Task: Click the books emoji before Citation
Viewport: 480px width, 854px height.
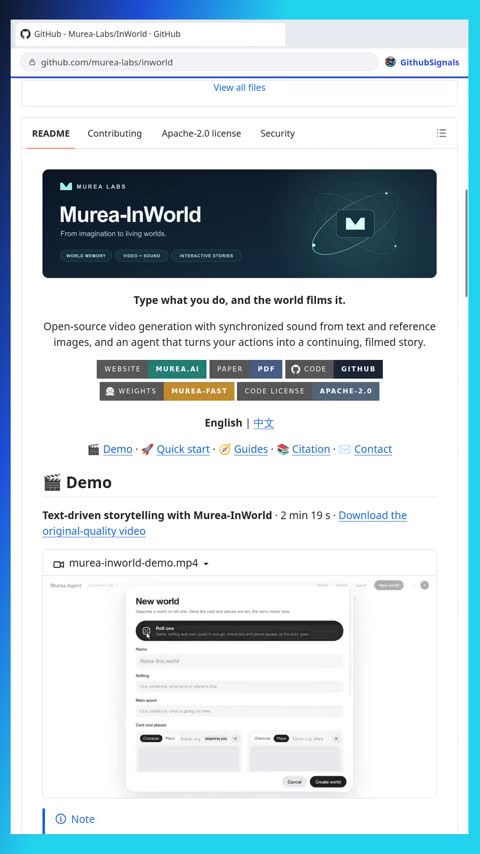Action: tap(283, 449)
